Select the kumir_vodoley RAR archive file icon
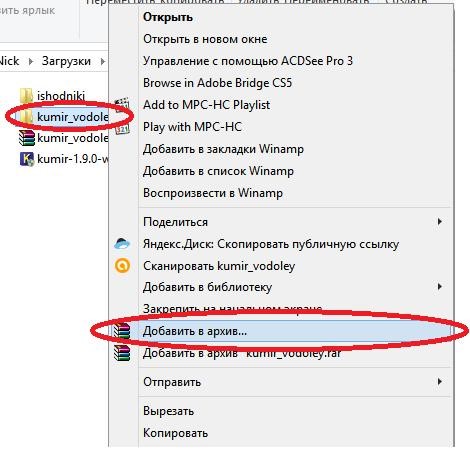 (27, 138)
